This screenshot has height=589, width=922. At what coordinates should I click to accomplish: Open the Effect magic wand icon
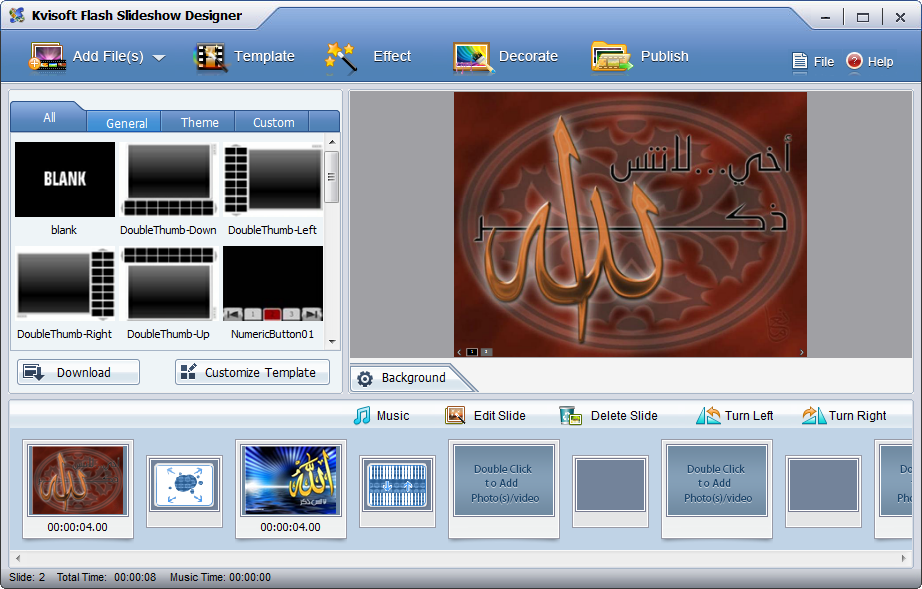340,57
